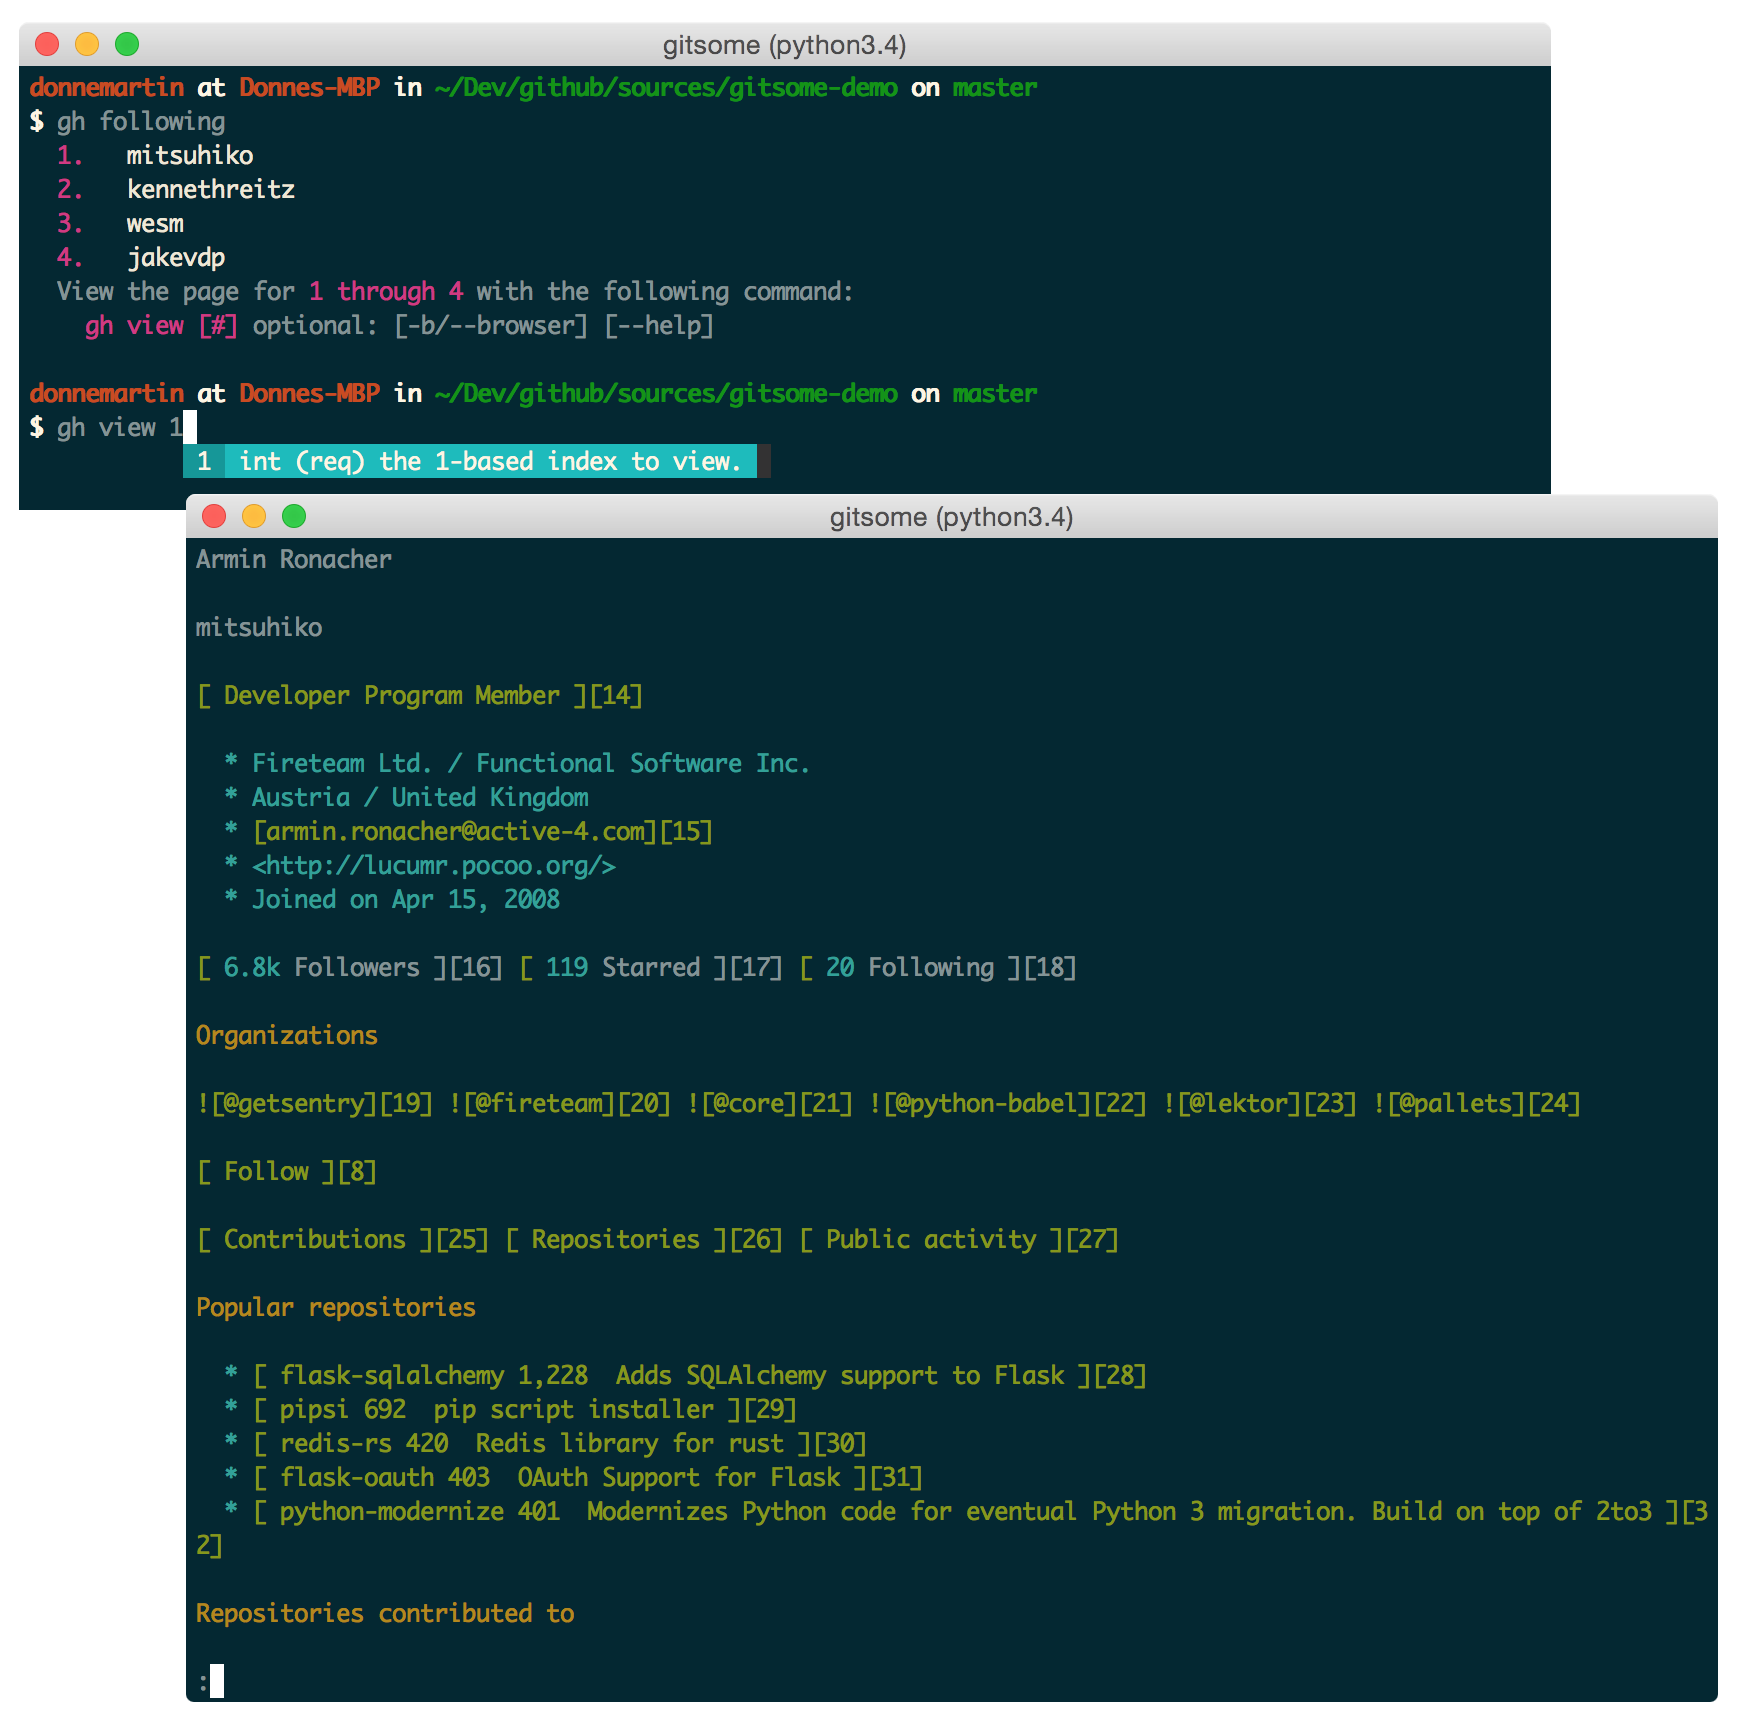Click 'kennethreitz' in the following list
This screenshot has height=1721, width=1740.
(x=211, y=189)
